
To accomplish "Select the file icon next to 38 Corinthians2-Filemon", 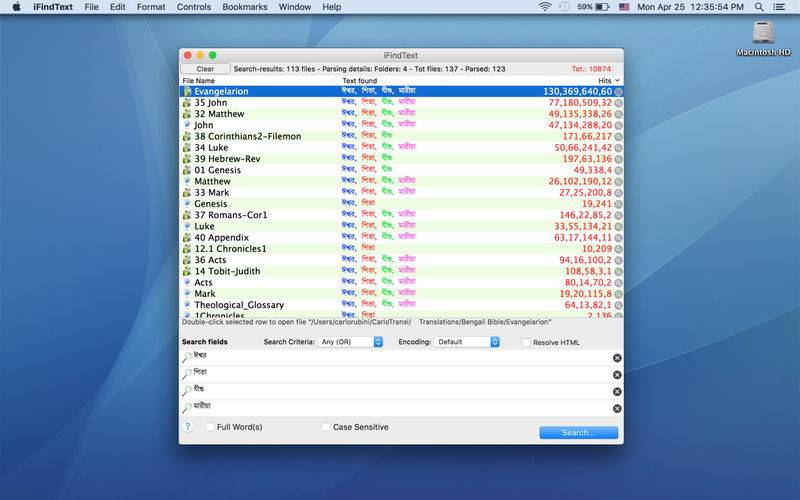I will point(187,136).
